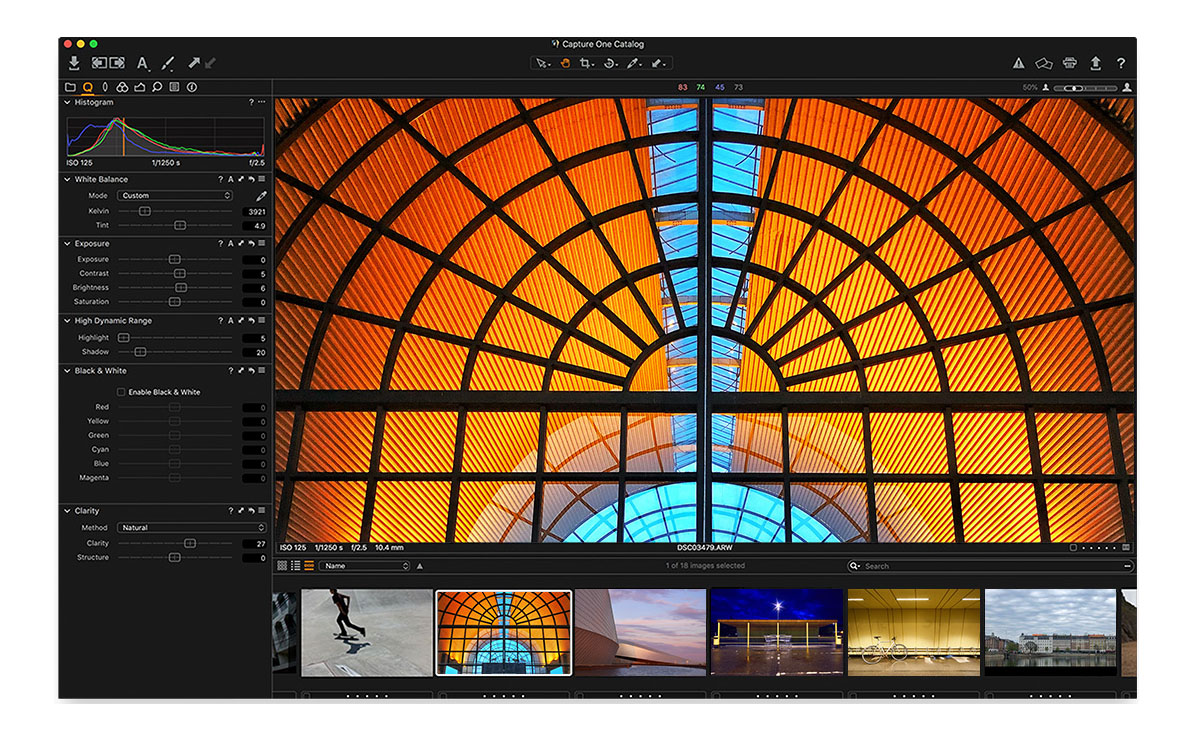The width and height of the screenshot is (1195, 738).
Task: Switch browser to list view
Action: 295,566
